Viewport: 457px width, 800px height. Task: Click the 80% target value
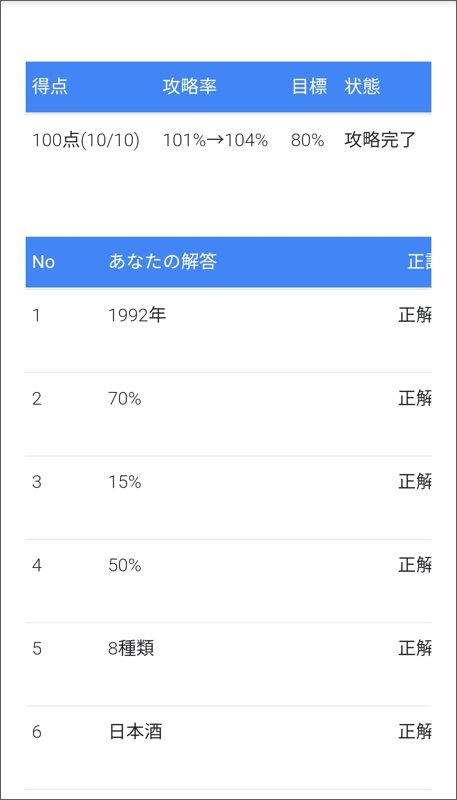coord(308,140)
